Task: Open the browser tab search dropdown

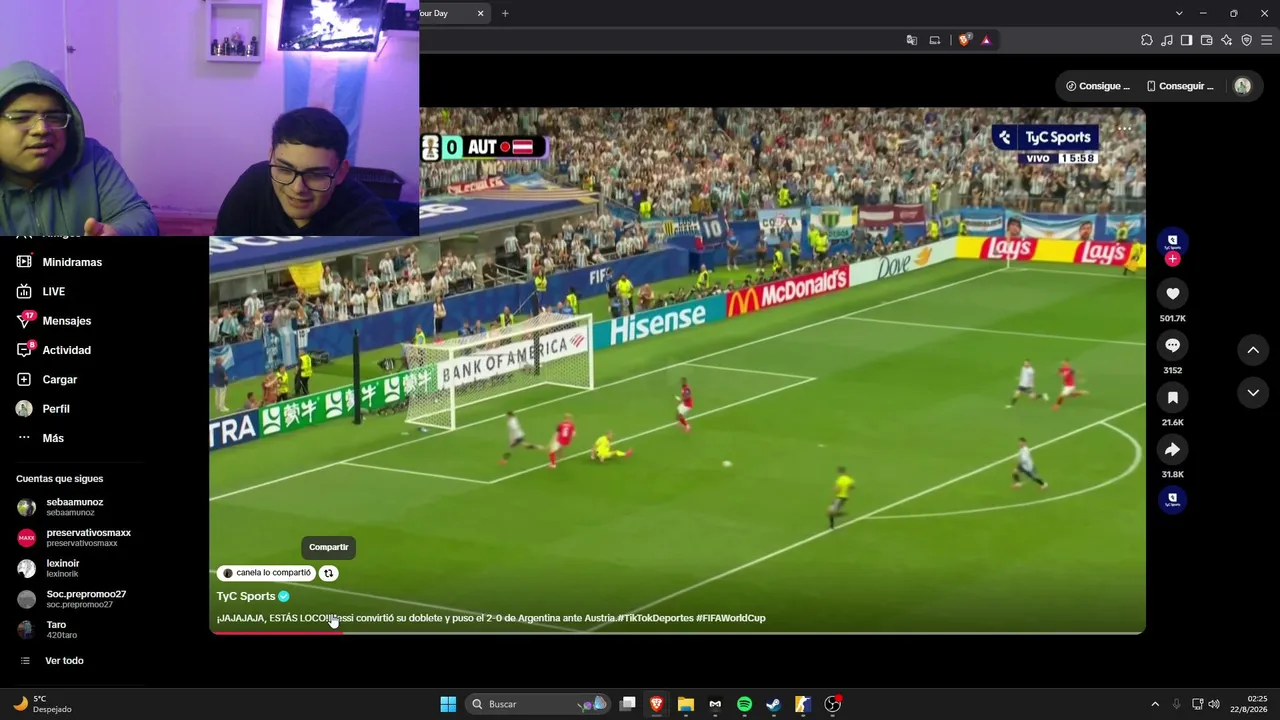Action: click(x=1179, y=13)
